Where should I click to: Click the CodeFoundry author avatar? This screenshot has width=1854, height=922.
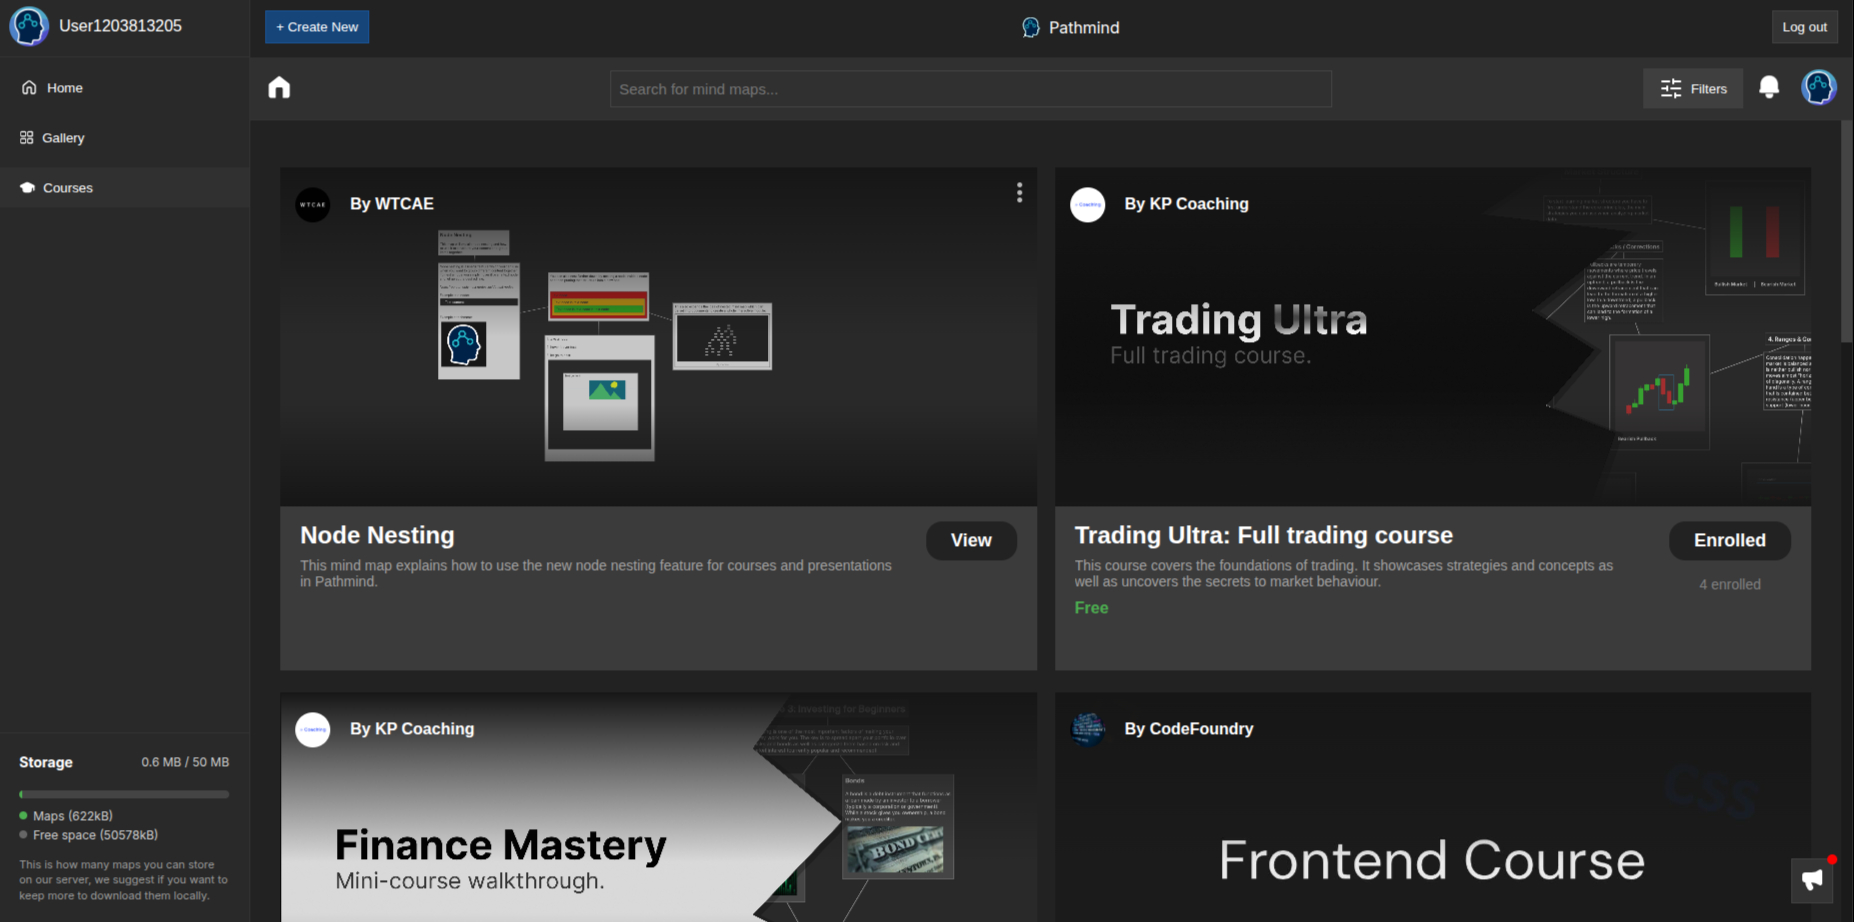click(1087, 729)
